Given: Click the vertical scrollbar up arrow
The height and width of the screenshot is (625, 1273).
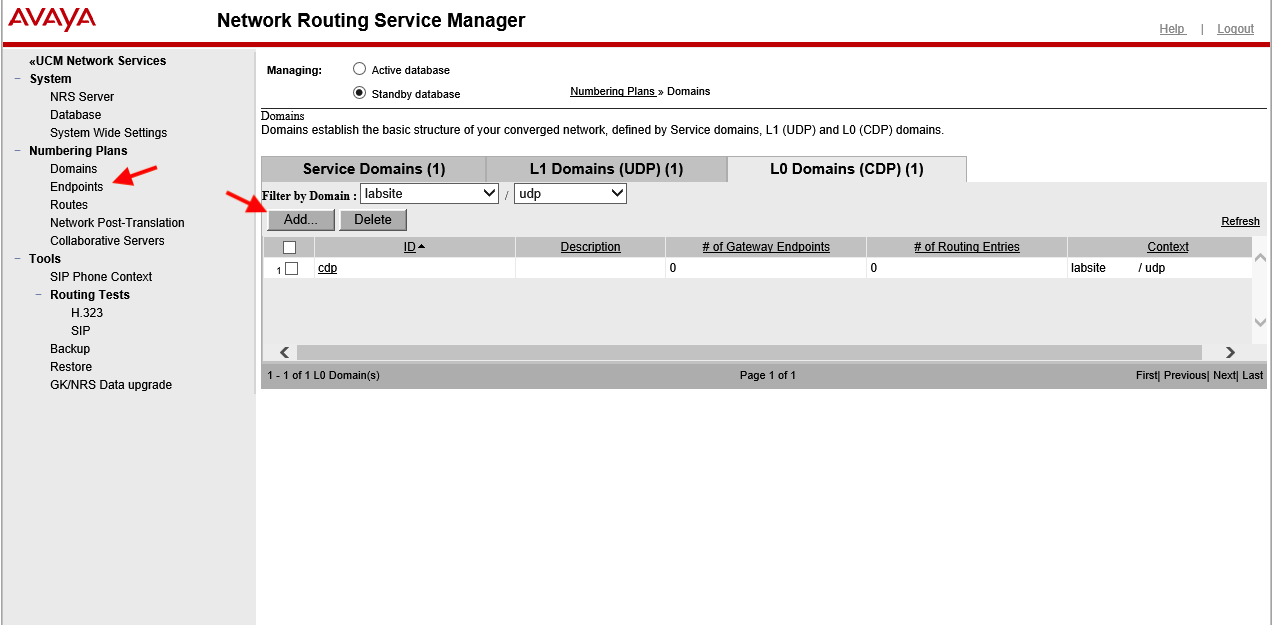Looking at the screenshot, I should (1260, 257).
